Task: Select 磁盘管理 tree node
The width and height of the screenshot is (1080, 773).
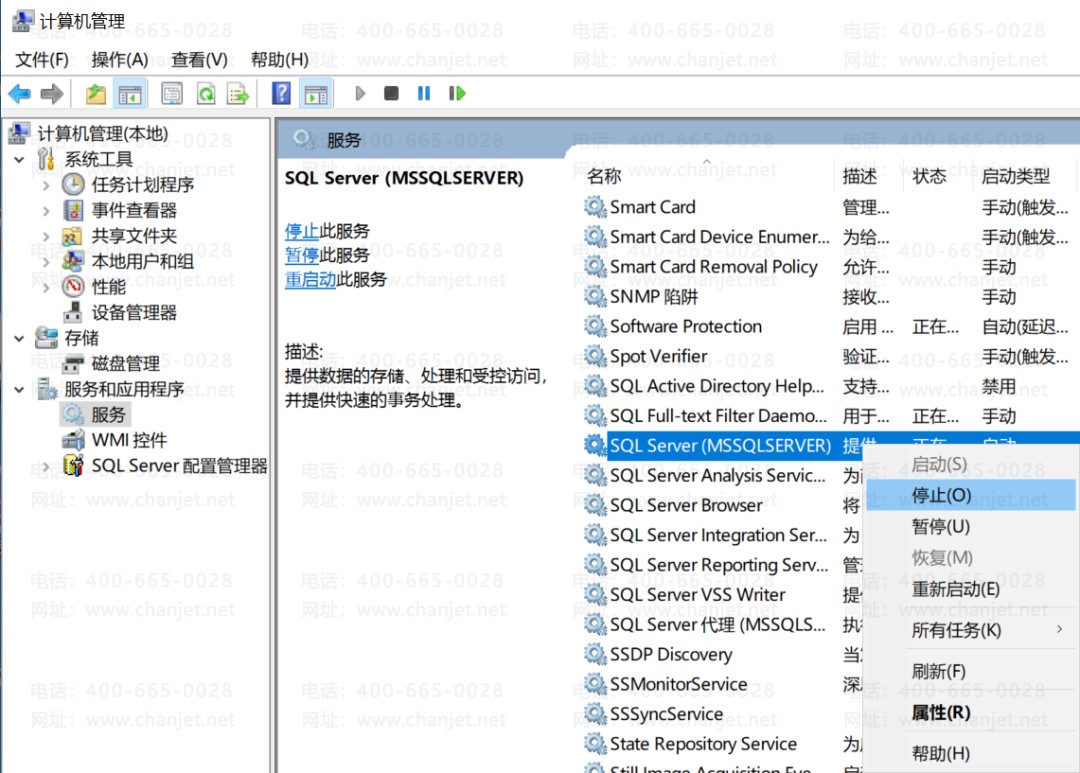Action: pyautogui.click(x=125, y=363)
